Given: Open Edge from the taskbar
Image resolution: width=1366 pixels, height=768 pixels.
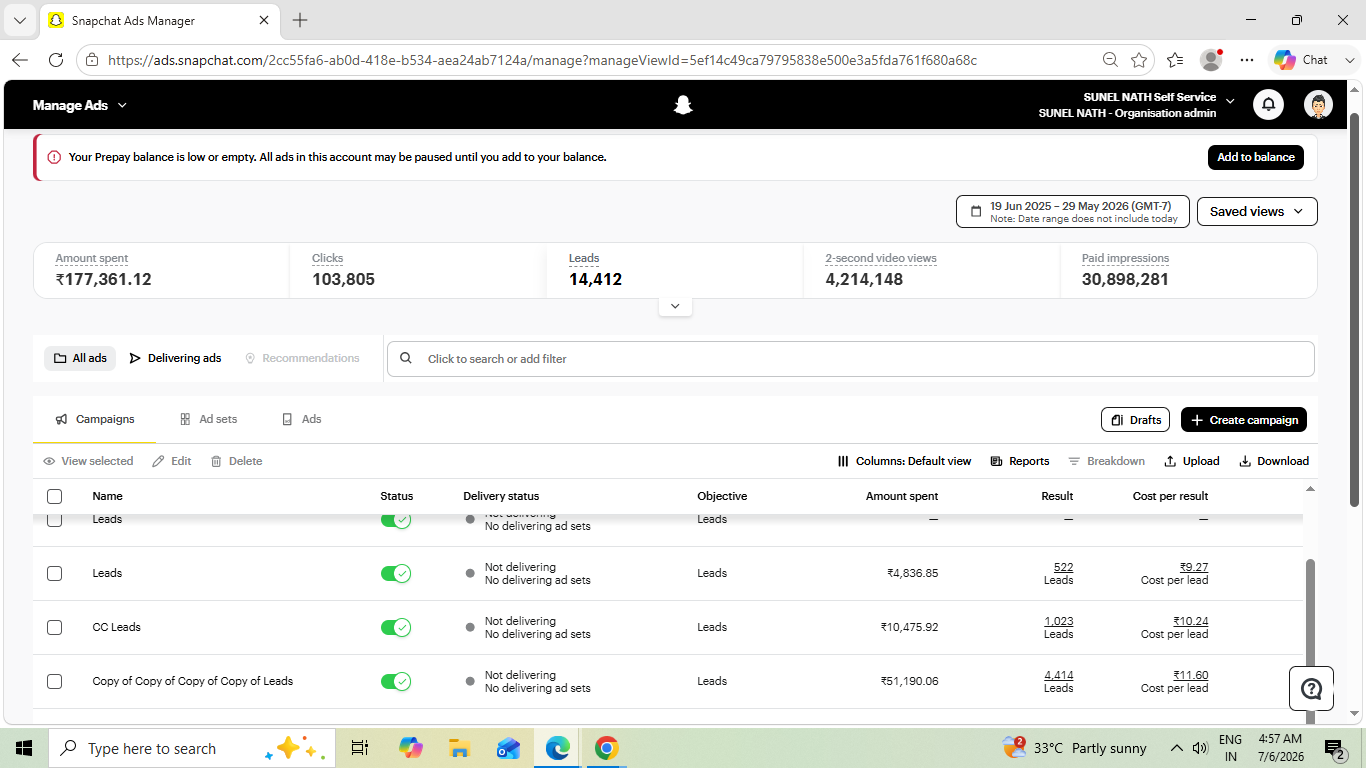Looking at the screenshot, I should [x=557, y=748].
